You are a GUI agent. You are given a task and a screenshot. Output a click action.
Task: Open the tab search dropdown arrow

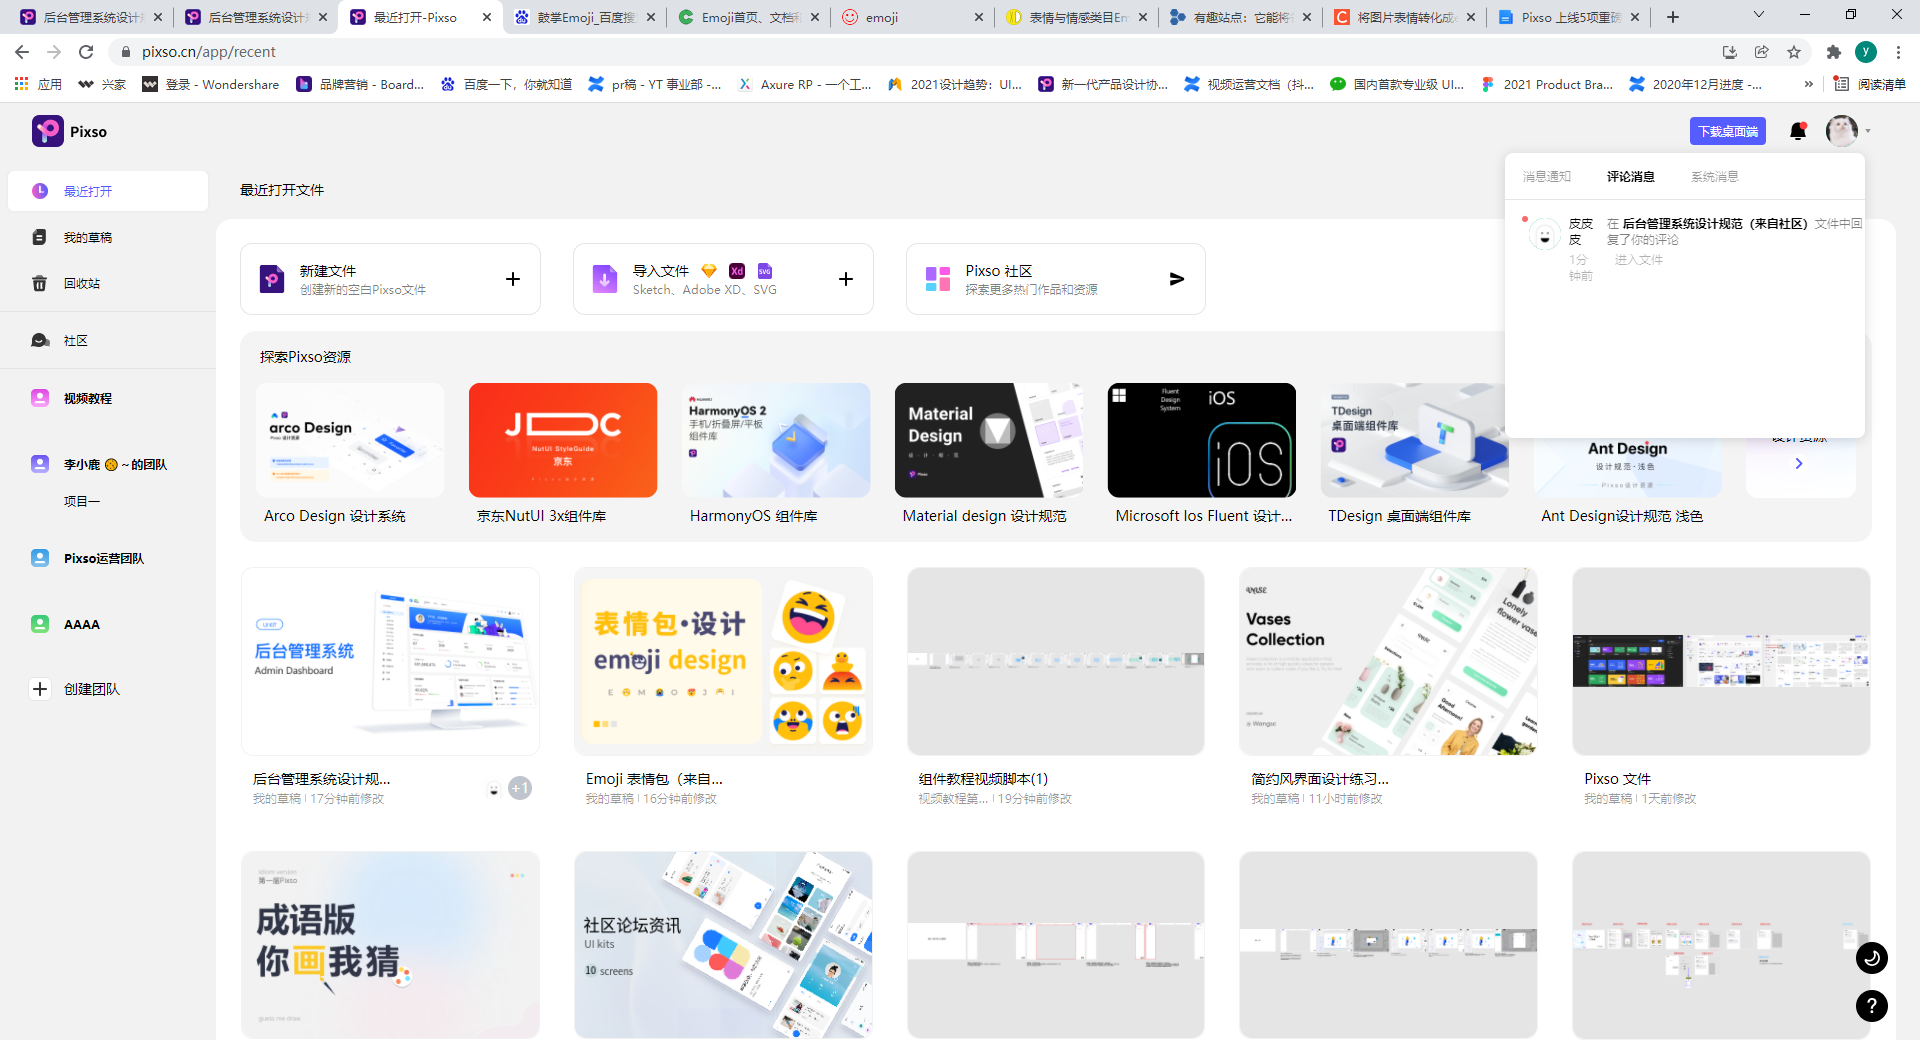[x=1759, y=15]
